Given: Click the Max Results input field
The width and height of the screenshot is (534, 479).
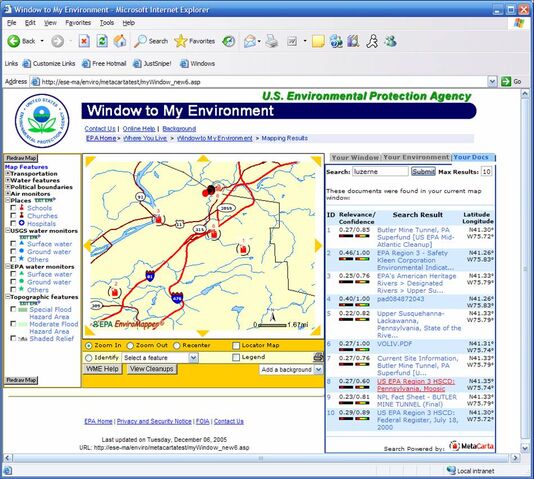Looking at the screenshot, I should click(x=486, y=171).
